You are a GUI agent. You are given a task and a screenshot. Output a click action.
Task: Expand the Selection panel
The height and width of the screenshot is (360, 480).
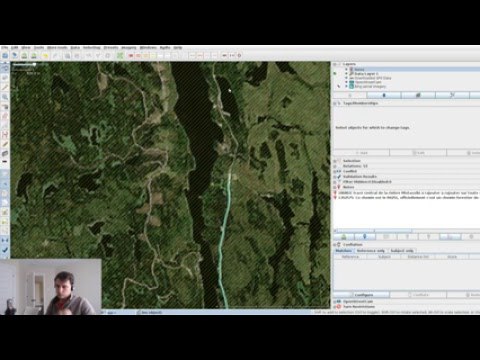(335, 161)
